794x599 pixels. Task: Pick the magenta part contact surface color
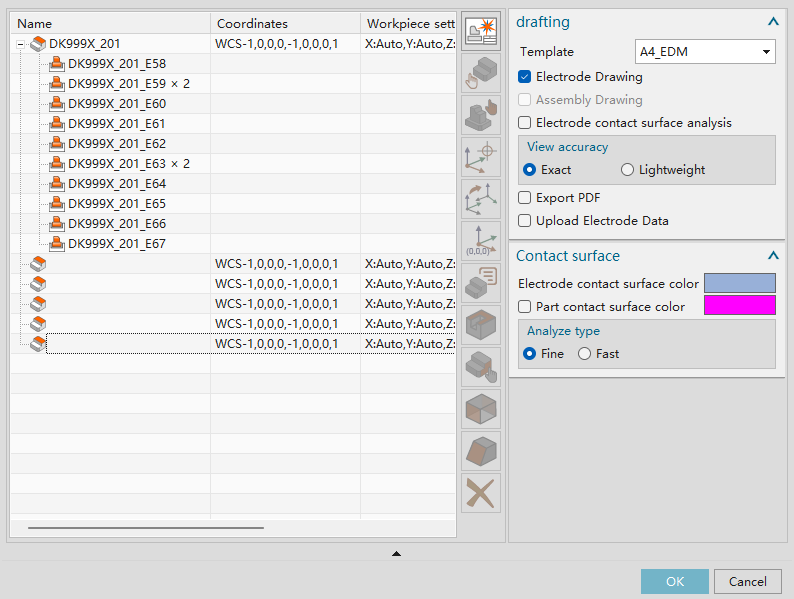coord(739,306)
